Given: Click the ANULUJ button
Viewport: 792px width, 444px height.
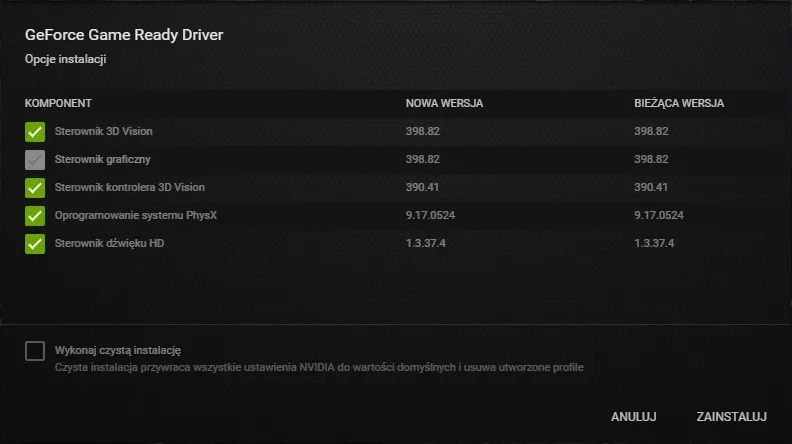Looking at the screenshot, I should click(633, 416).
